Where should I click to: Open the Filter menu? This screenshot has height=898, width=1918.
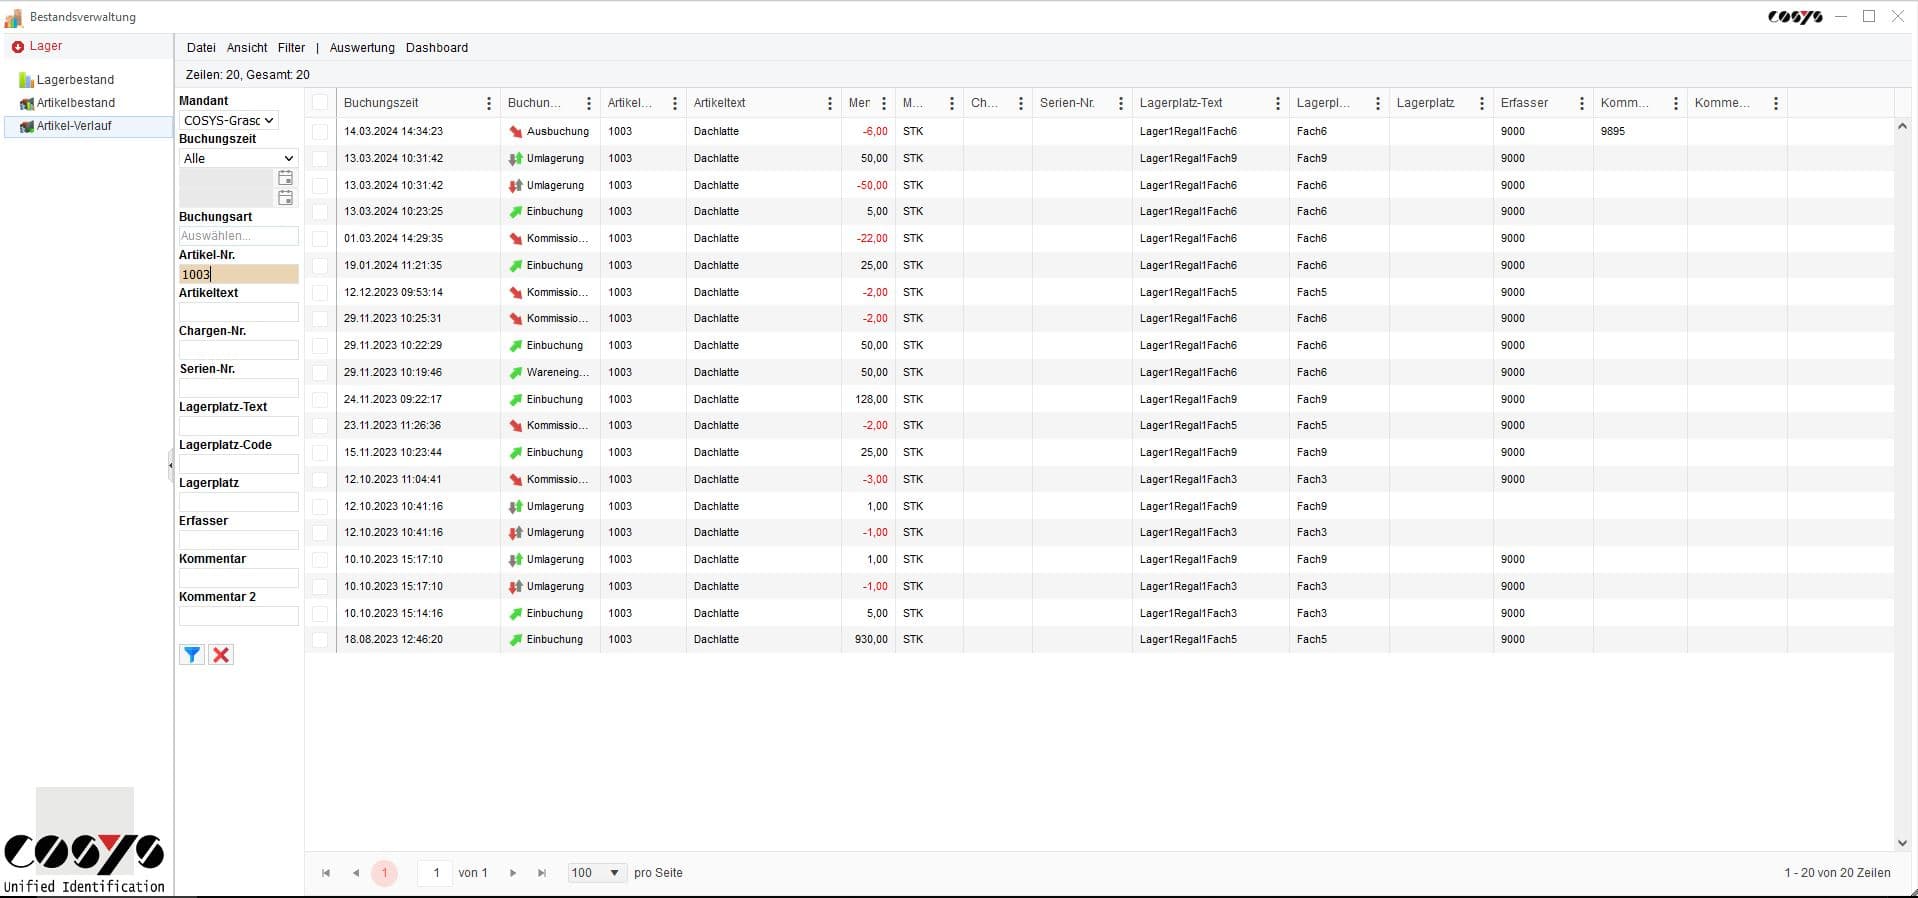tap(291, 48)
